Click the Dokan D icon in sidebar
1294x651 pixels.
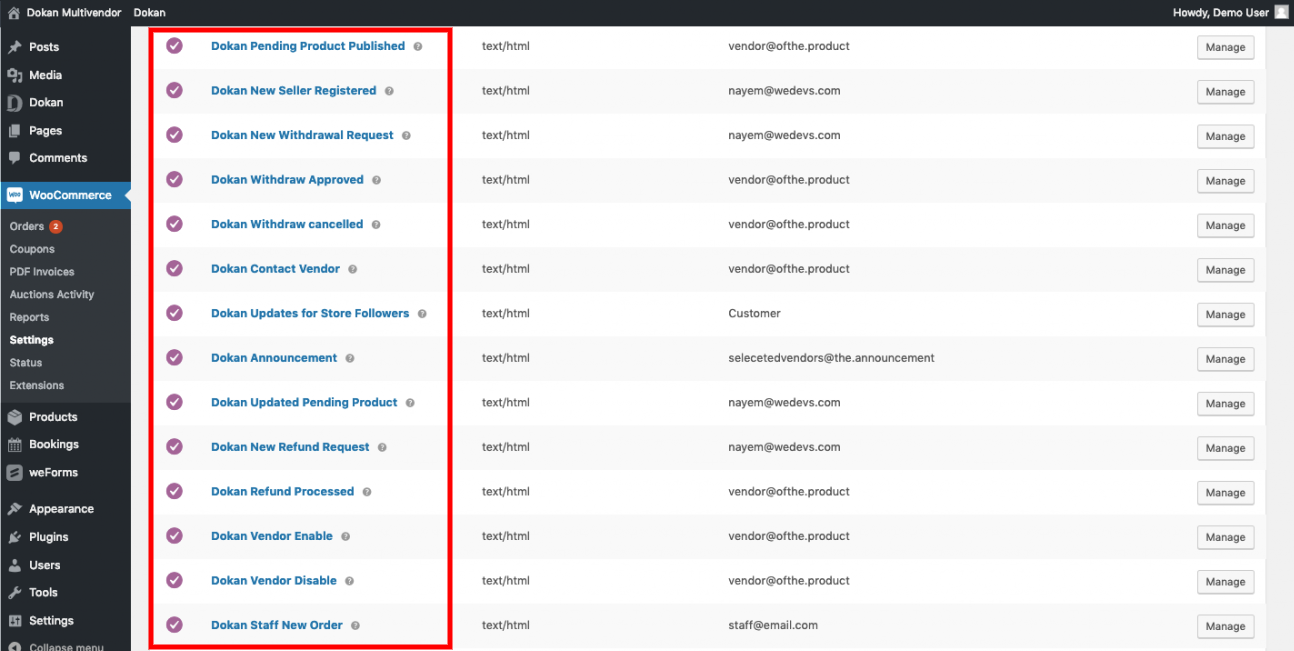[15, 102]
